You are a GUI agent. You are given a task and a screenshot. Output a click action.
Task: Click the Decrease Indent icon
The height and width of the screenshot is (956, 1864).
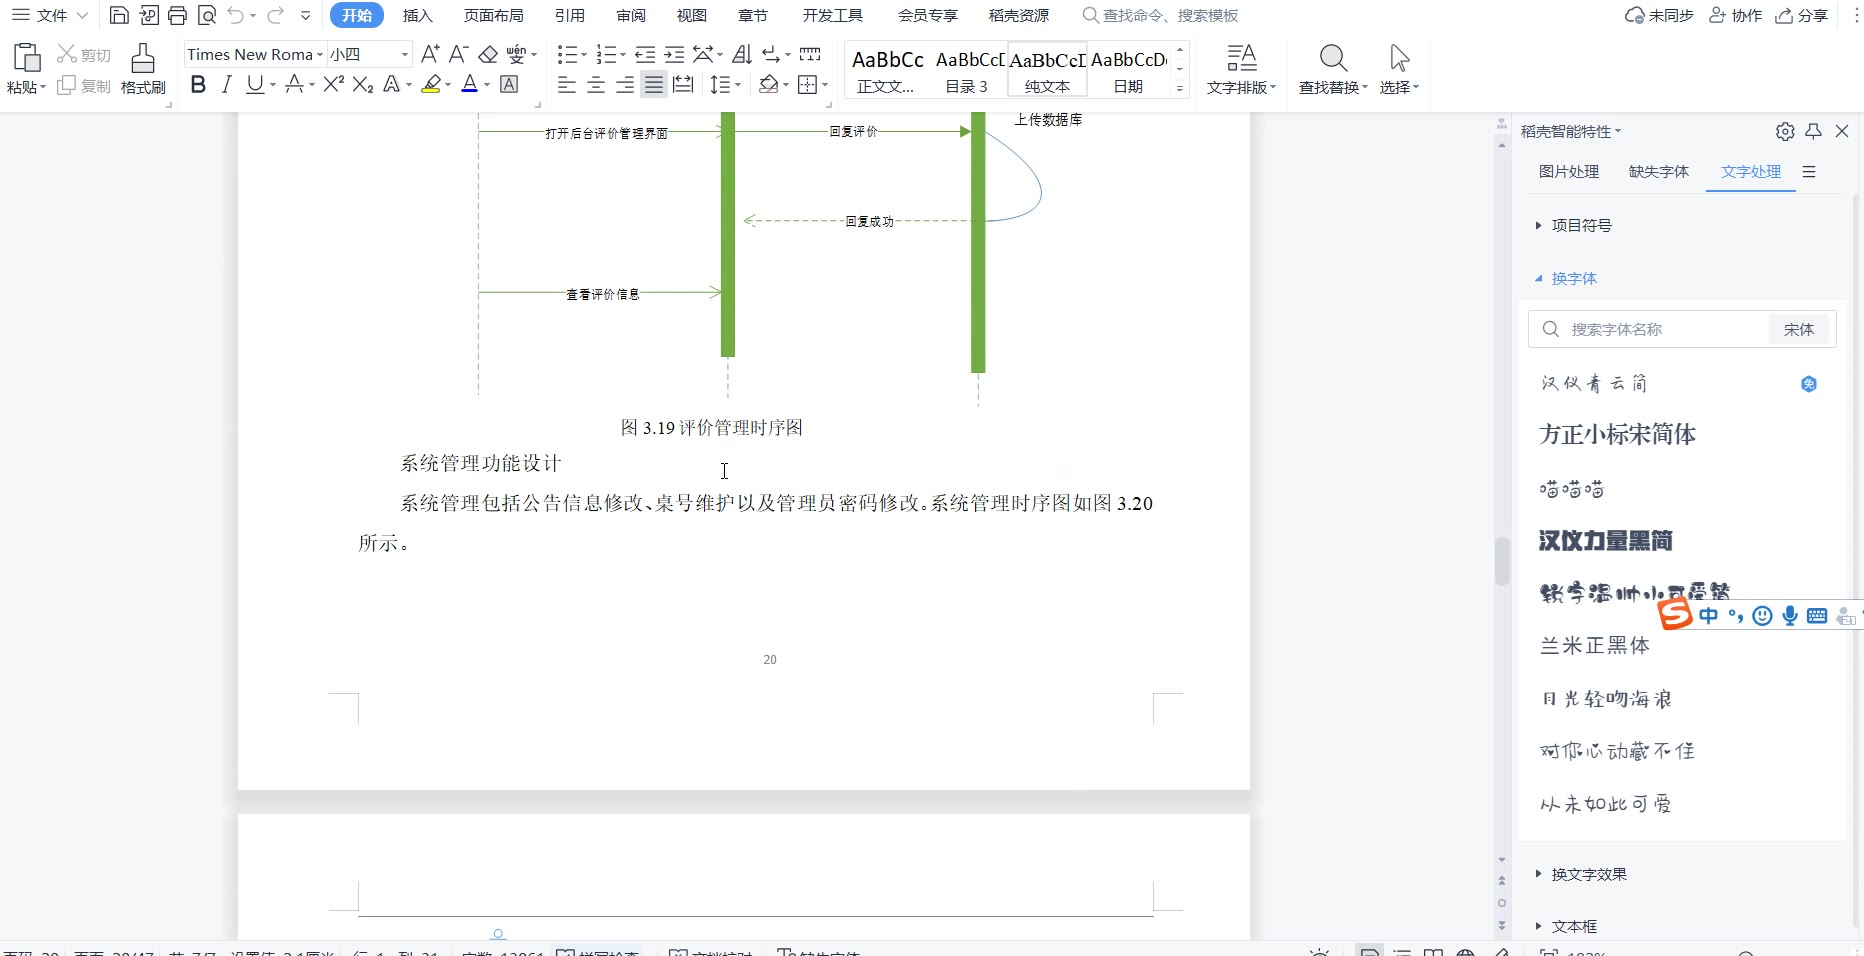[645, 54]
